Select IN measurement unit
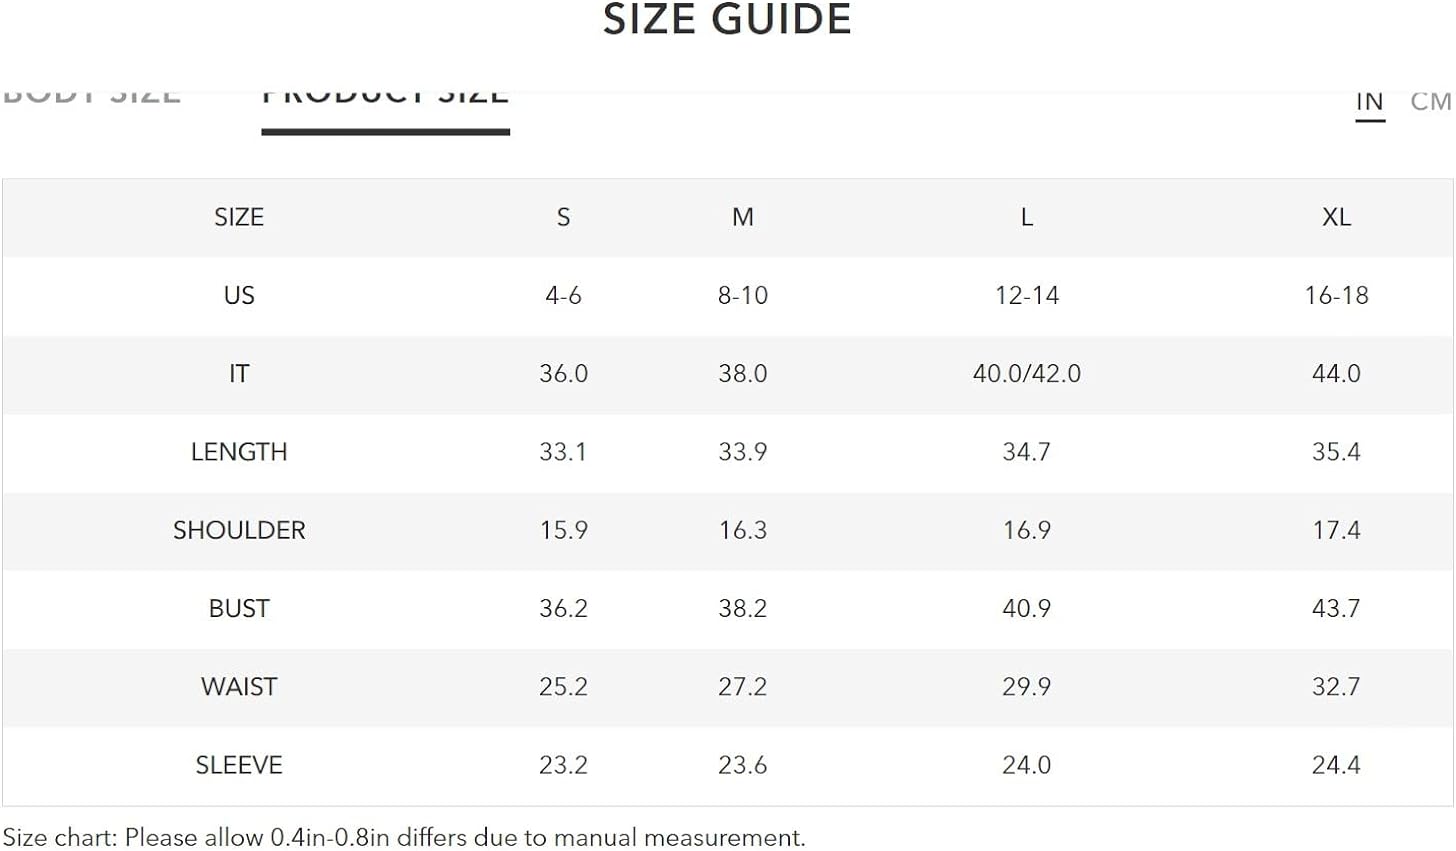The image size is (1456, 851). tap(1369, 103)
